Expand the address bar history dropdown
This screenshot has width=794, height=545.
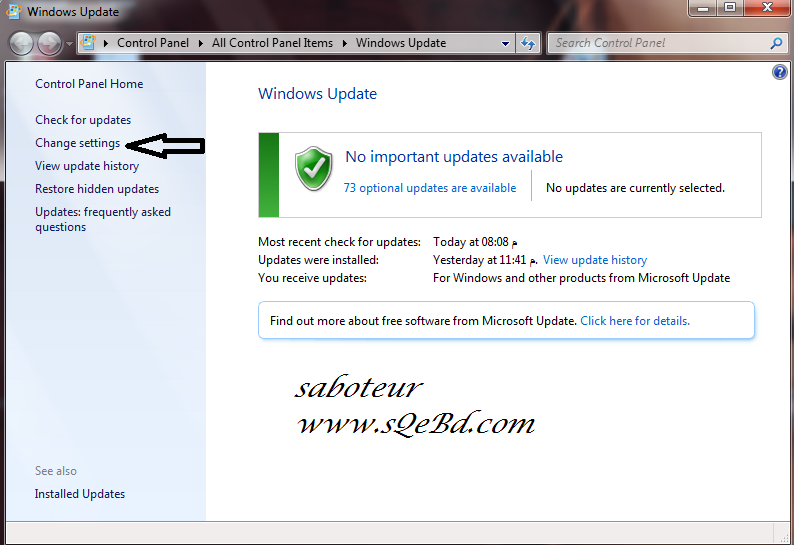506,43
